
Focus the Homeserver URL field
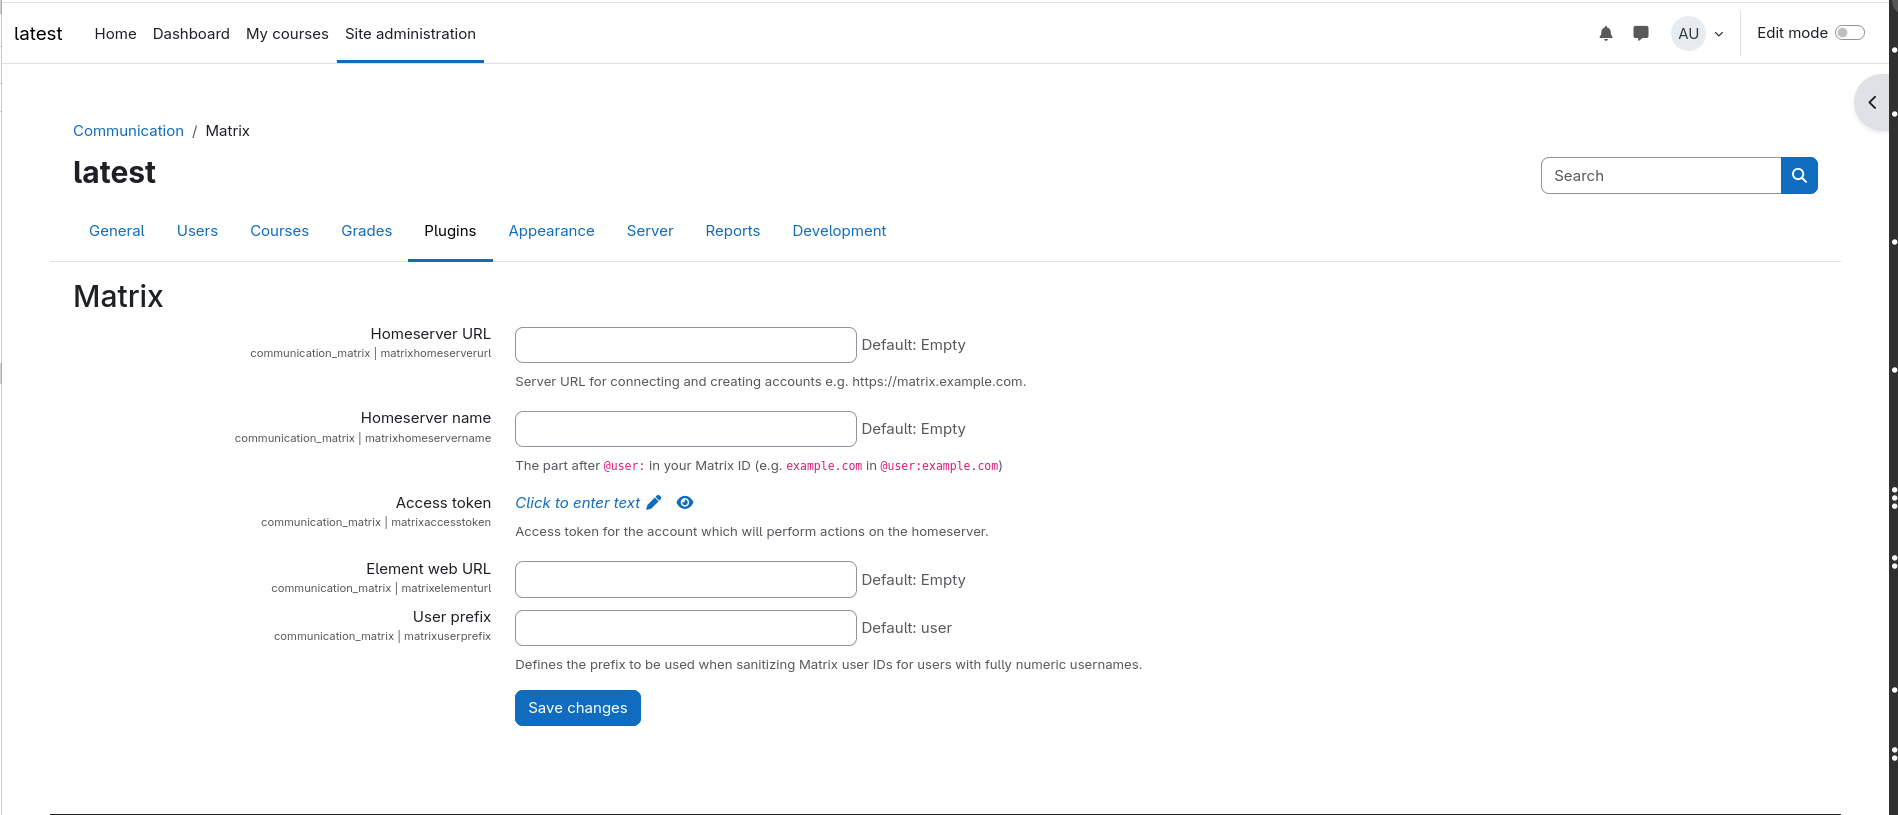point(686,345)
